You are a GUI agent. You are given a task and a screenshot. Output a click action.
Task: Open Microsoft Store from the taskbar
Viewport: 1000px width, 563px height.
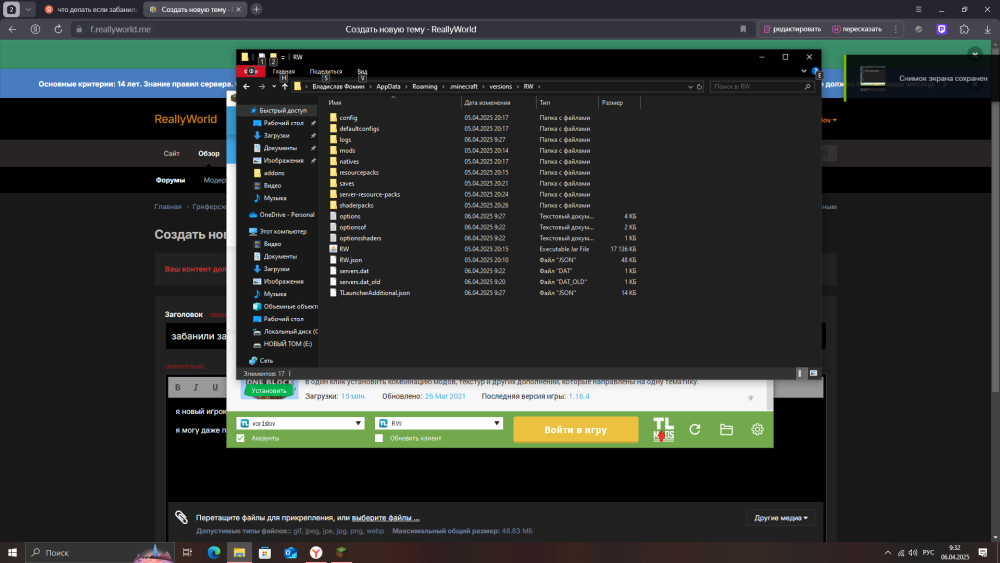click(265, 553)
